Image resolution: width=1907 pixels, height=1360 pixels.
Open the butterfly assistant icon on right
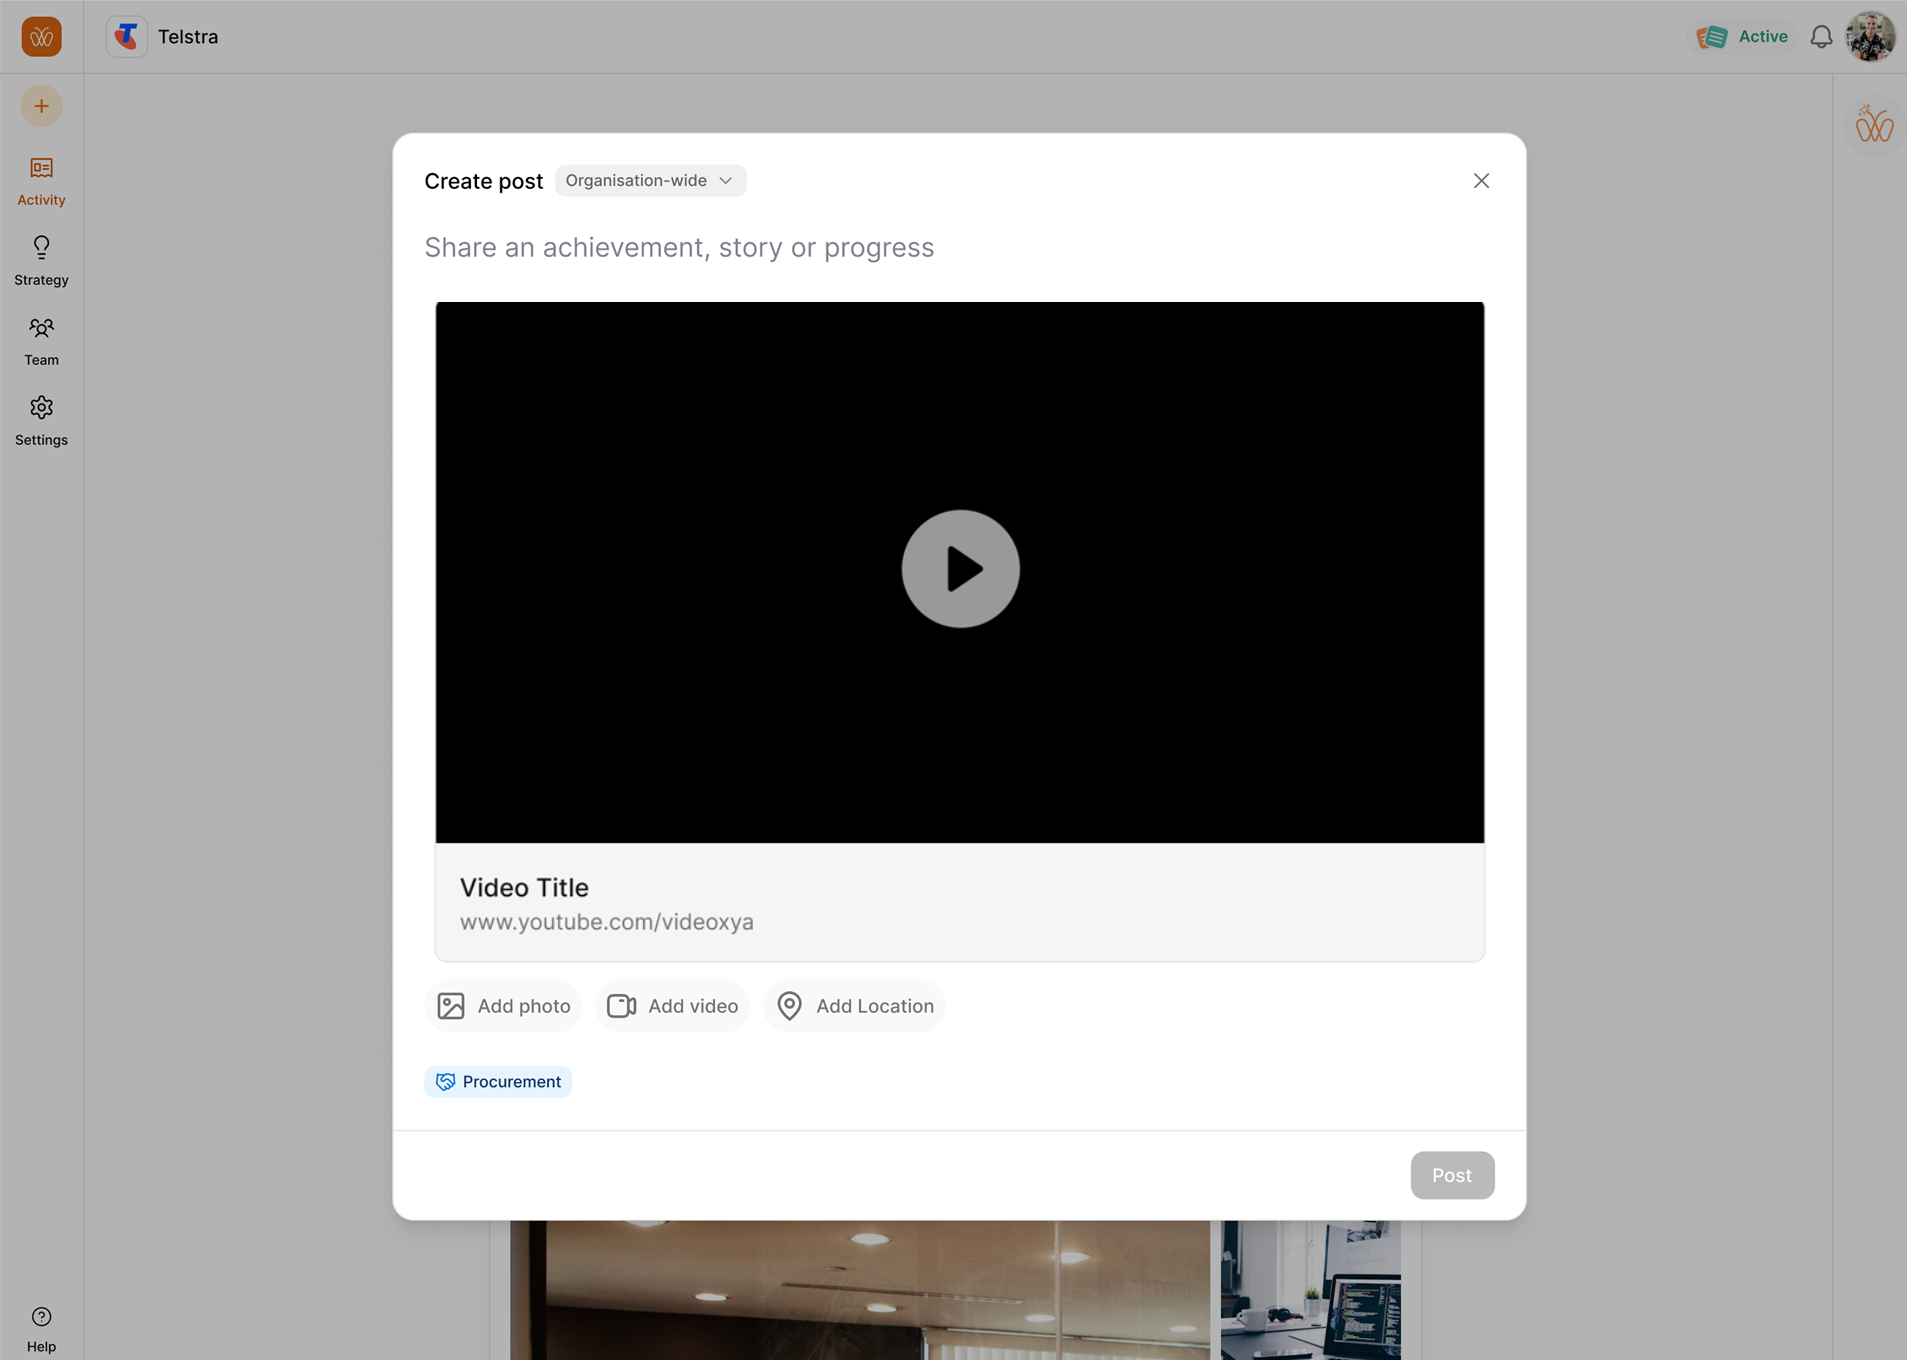point(1873,125)
